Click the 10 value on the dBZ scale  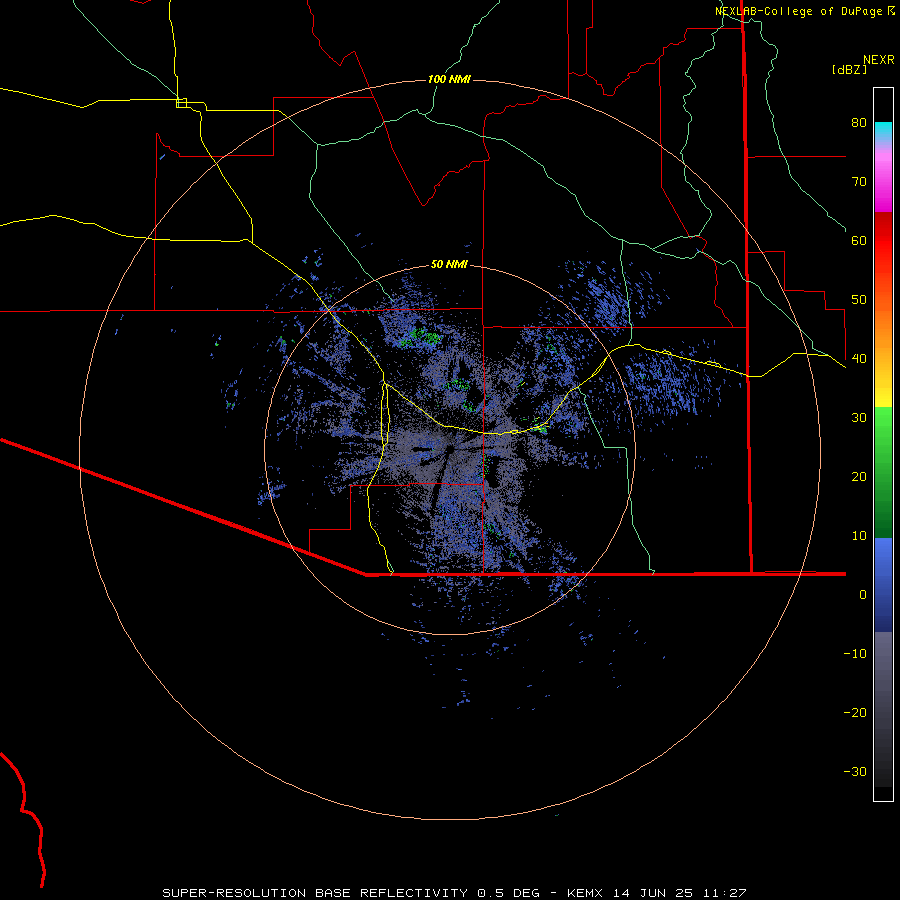859,536
